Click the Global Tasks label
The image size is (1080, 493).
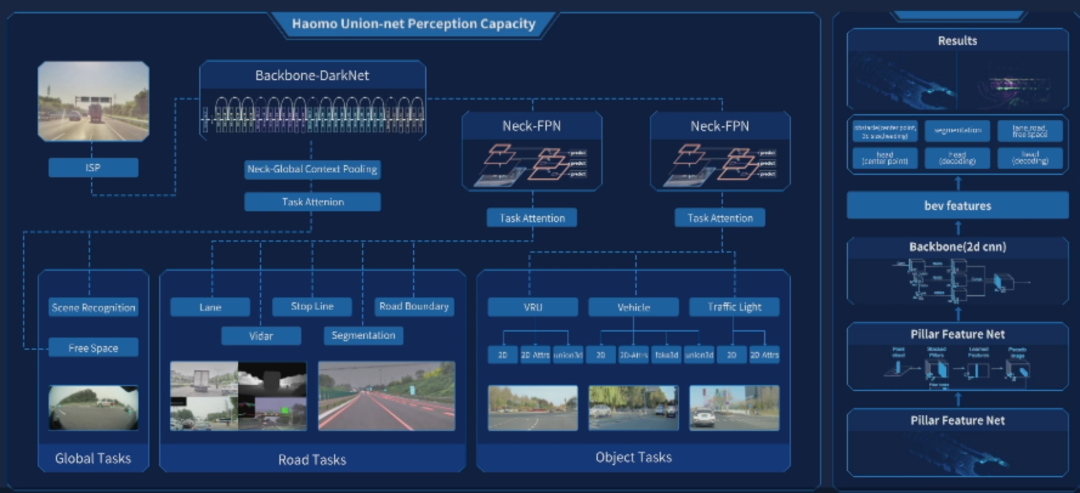[93, 457]
